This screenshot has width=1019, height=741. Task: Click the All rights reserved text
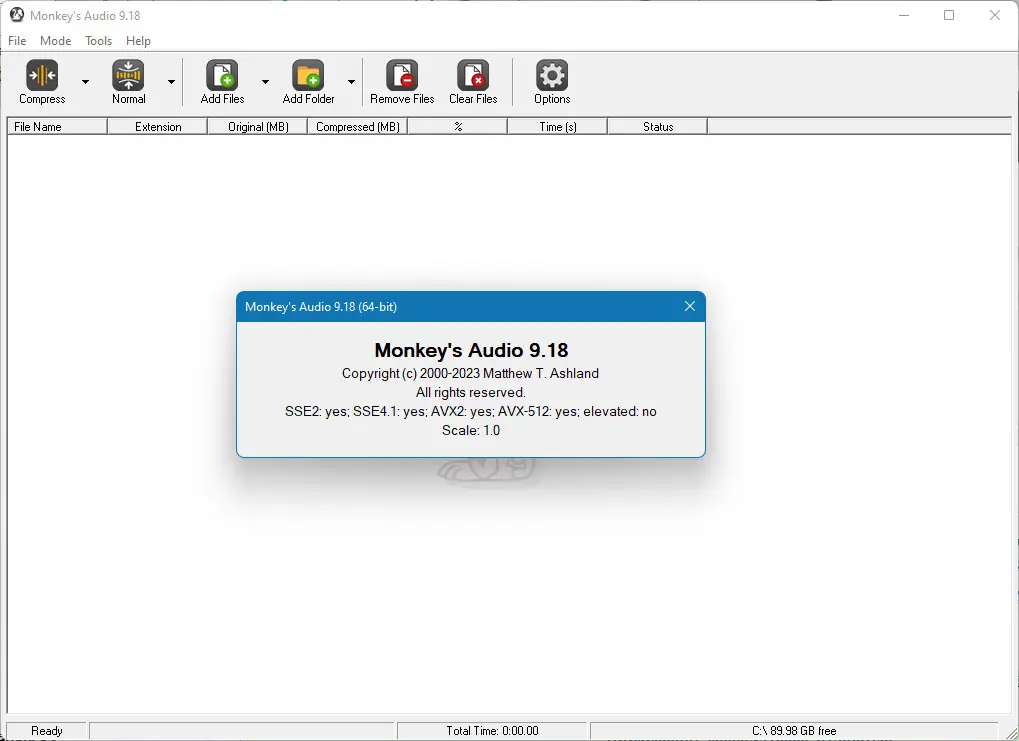471,393
